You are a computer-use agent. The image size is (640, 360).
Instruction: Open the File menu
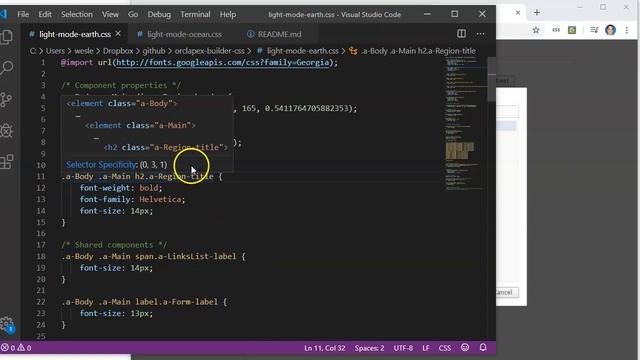coord(23,14)
